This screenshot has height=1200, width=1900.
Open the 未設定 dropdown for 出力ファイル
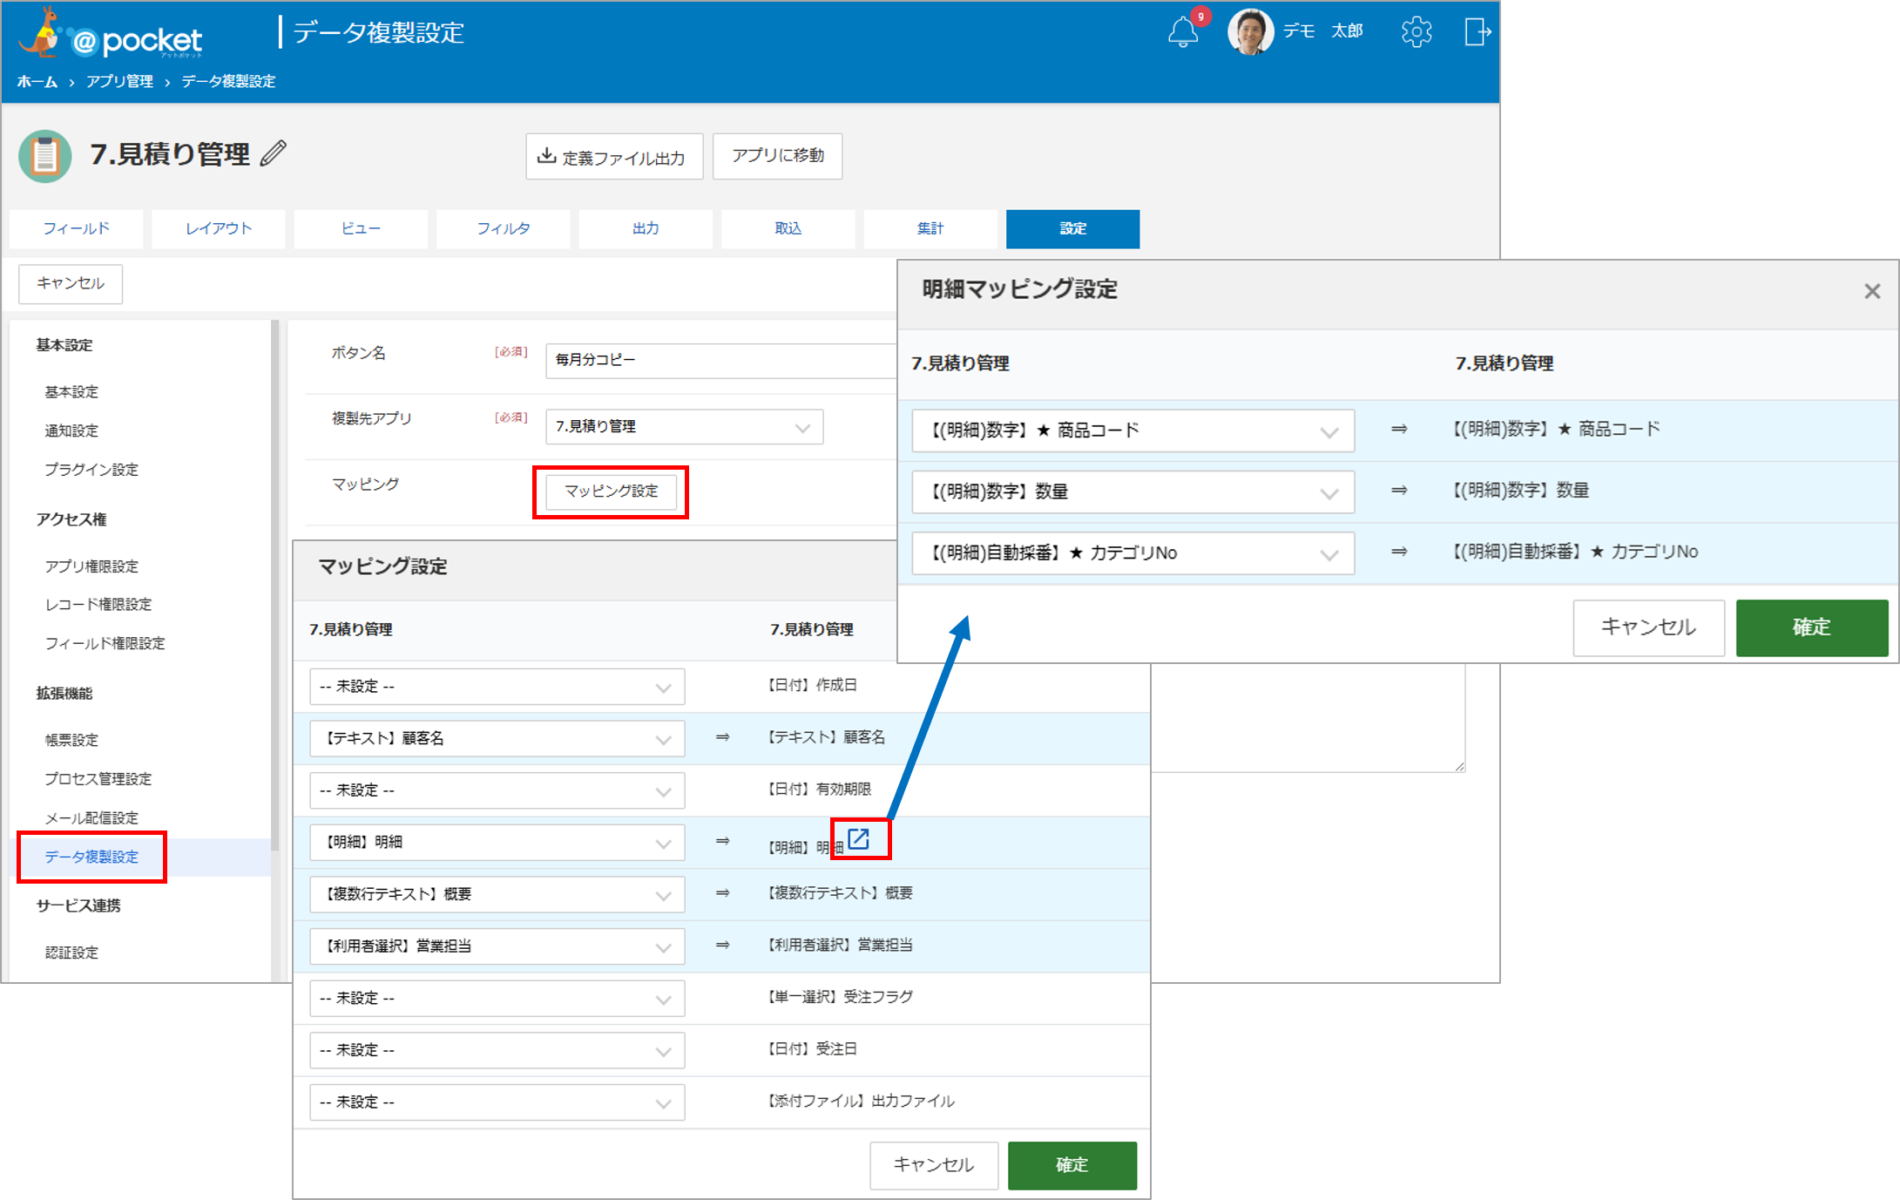[497, 1103]
